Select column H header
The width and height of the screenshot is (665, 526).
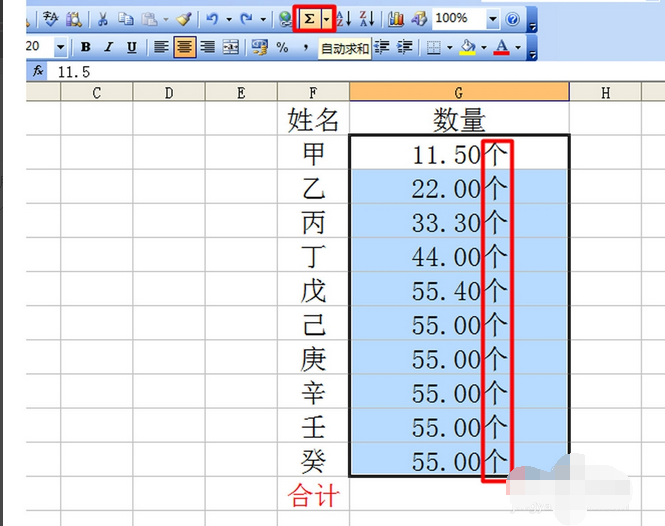[605, 92]
